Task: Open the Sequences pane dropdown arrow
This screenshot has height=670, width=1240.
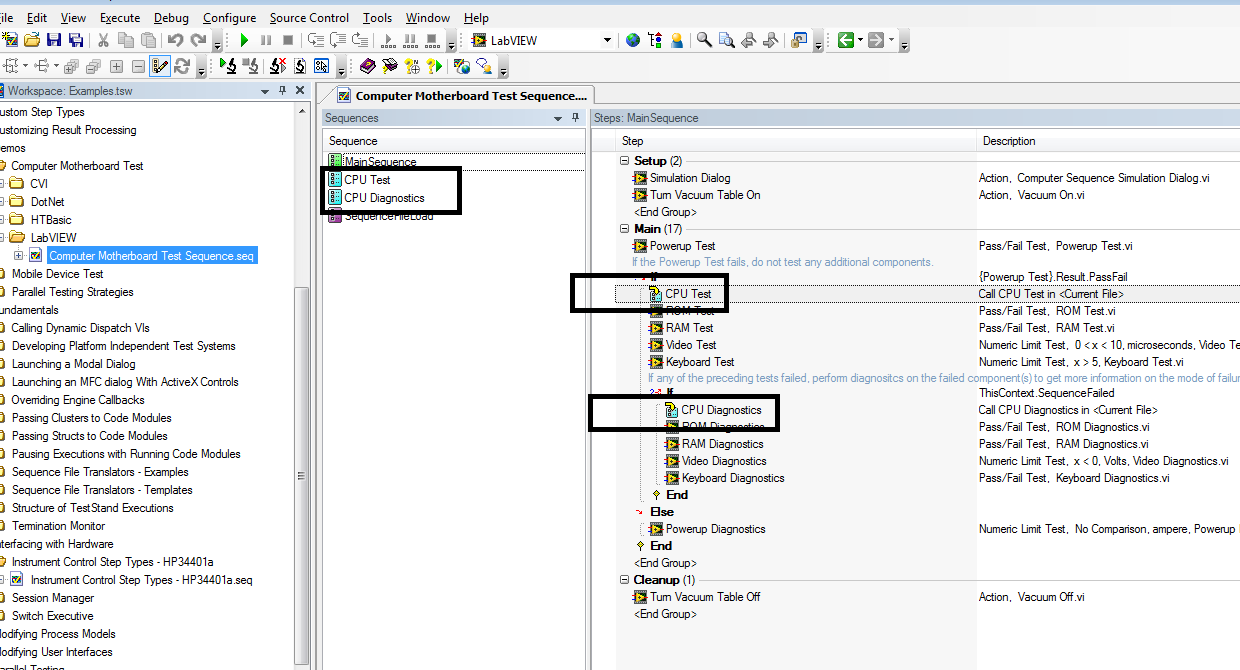Action: [x=558, y=118]
